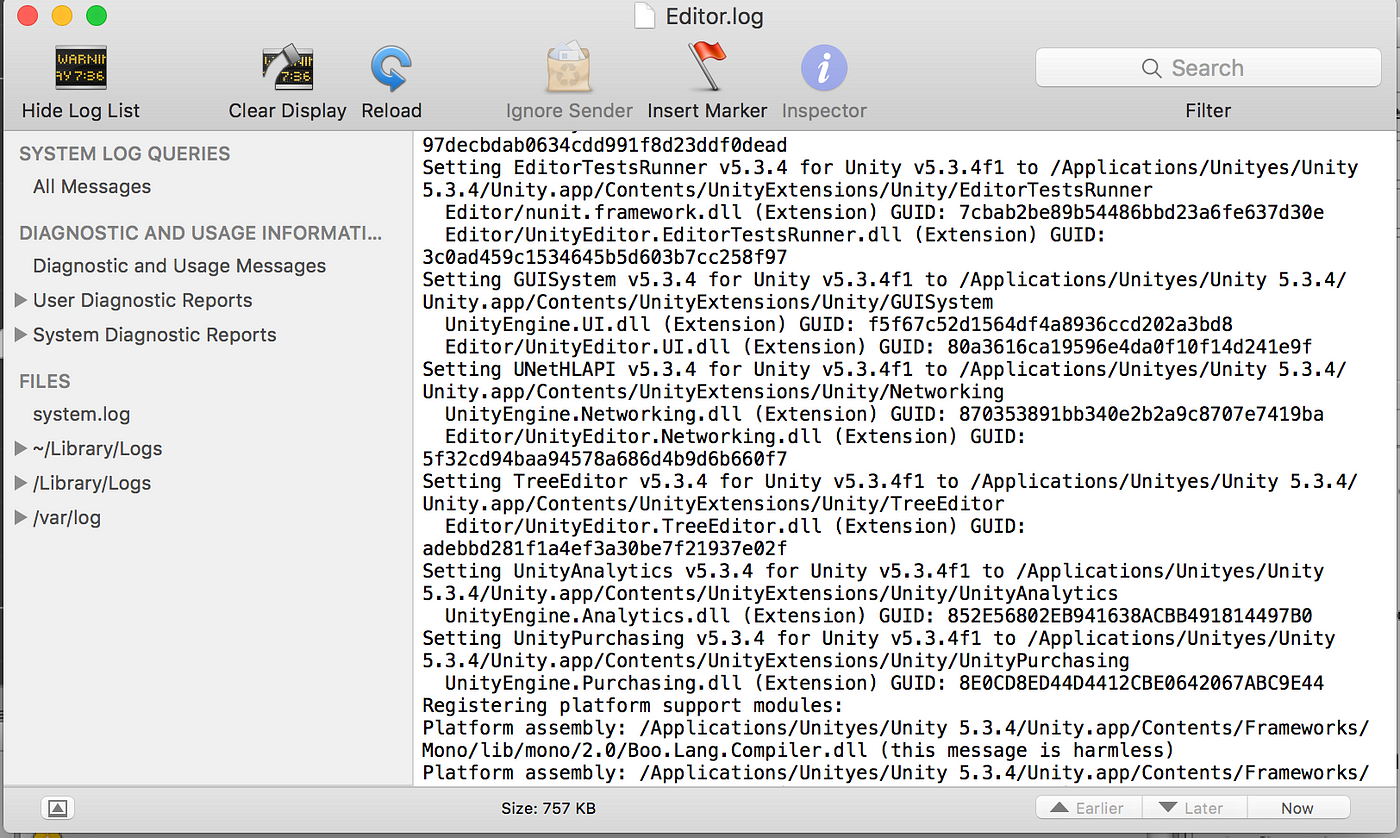Reload the log with the blue arrow icon
The height and width of the screenshot is (838, 1400).
pos(391,69)
